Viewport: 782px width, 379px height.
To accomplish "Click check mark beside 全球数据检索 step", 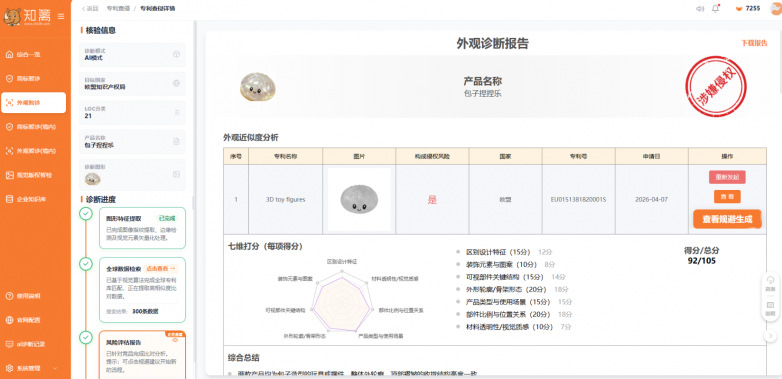I will [86, 264].
